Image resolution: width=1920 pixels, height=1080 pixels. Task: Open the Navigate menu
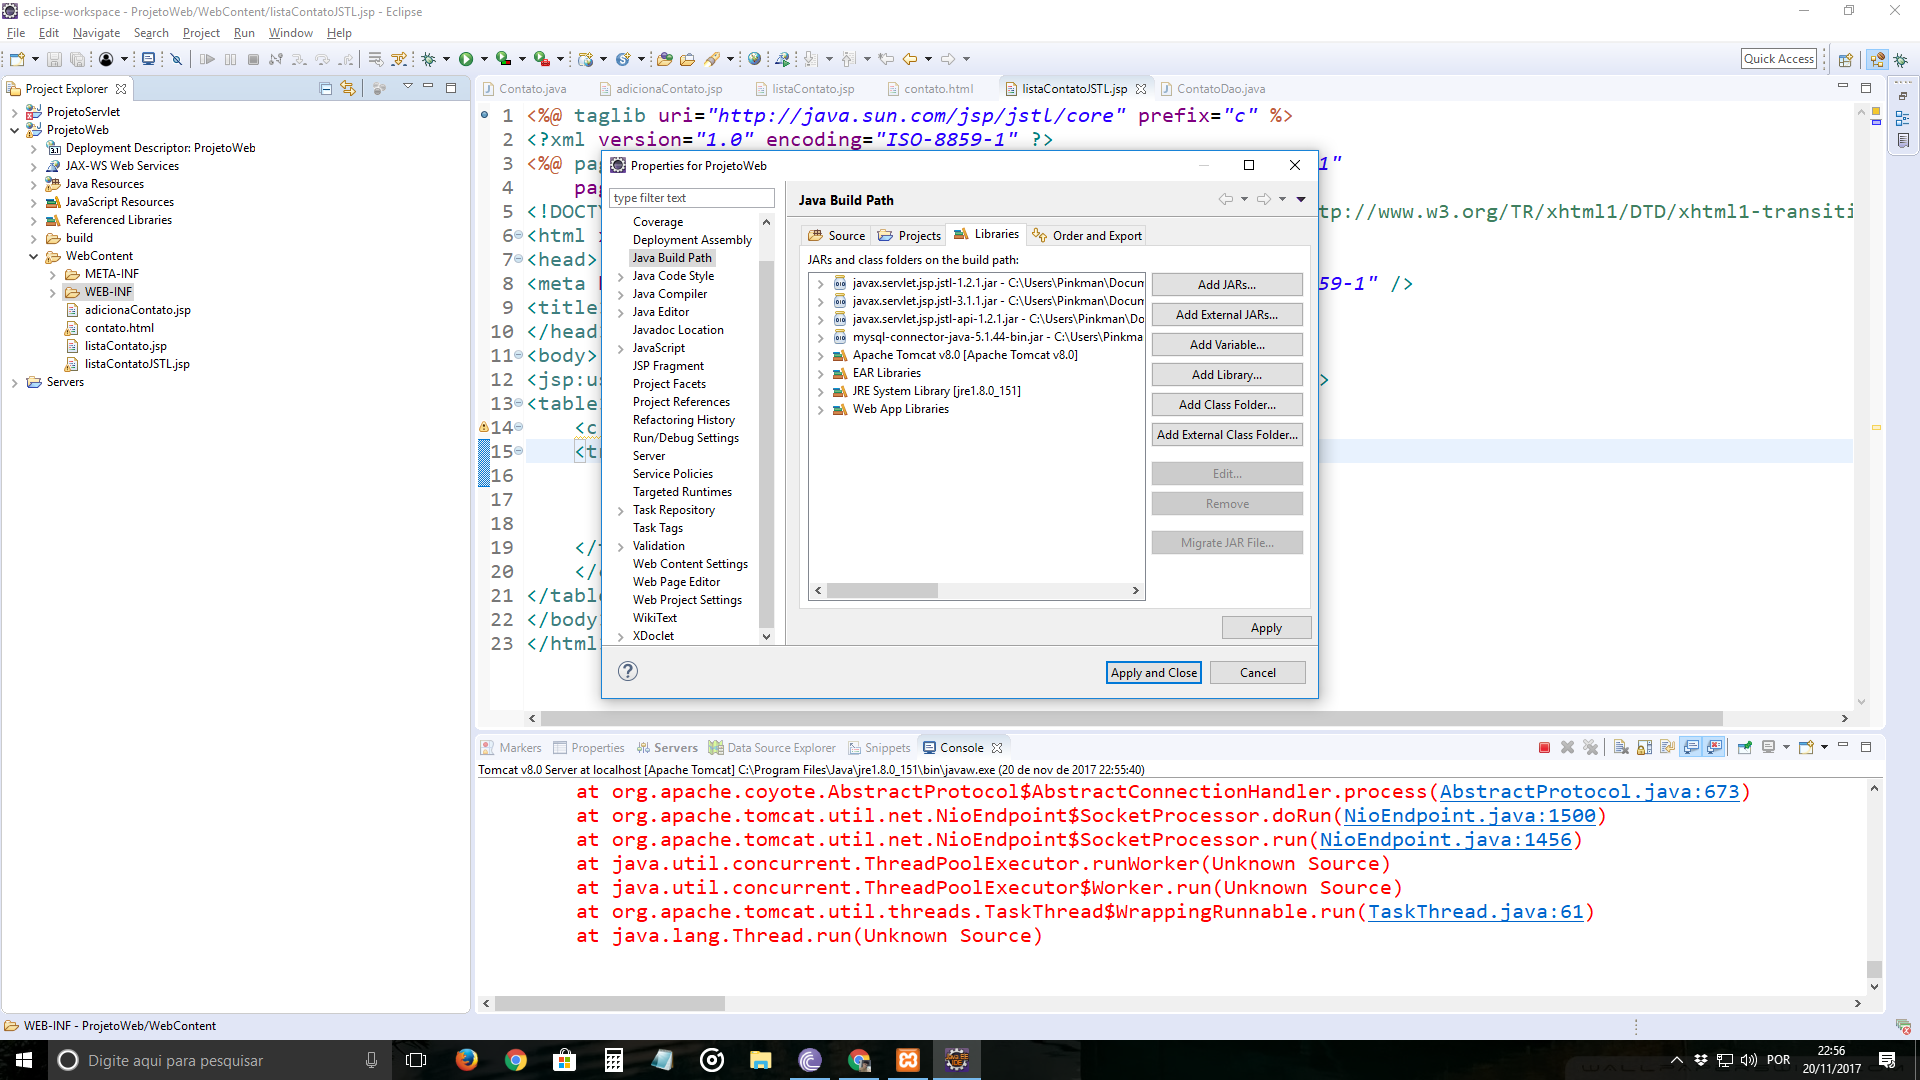pyautogui.click(x=96, y=33)
